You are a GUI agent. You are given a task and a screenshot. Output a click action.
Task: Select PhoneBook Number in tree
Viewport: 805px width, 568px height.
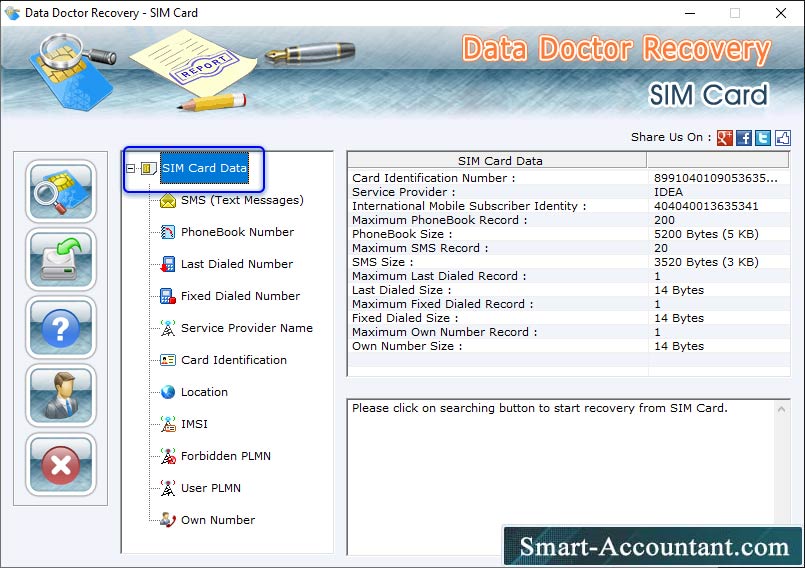coord(237,232)
